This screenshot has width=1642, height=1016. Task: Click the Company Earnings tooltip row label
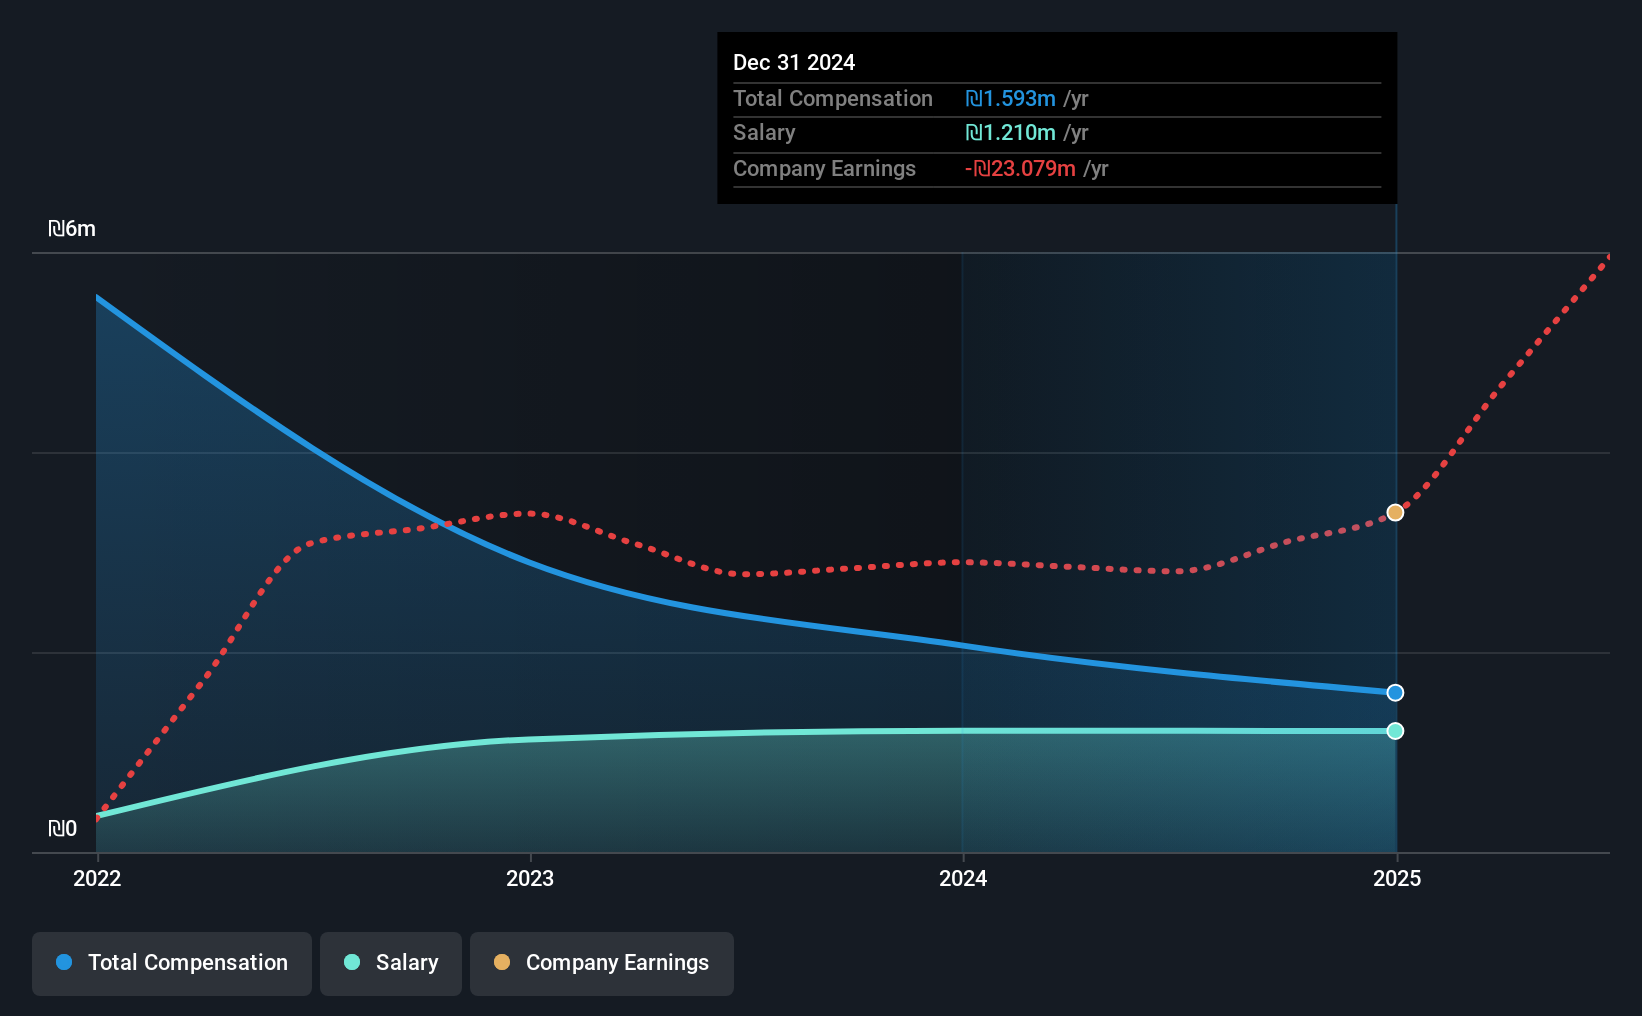tap(824, 168)
